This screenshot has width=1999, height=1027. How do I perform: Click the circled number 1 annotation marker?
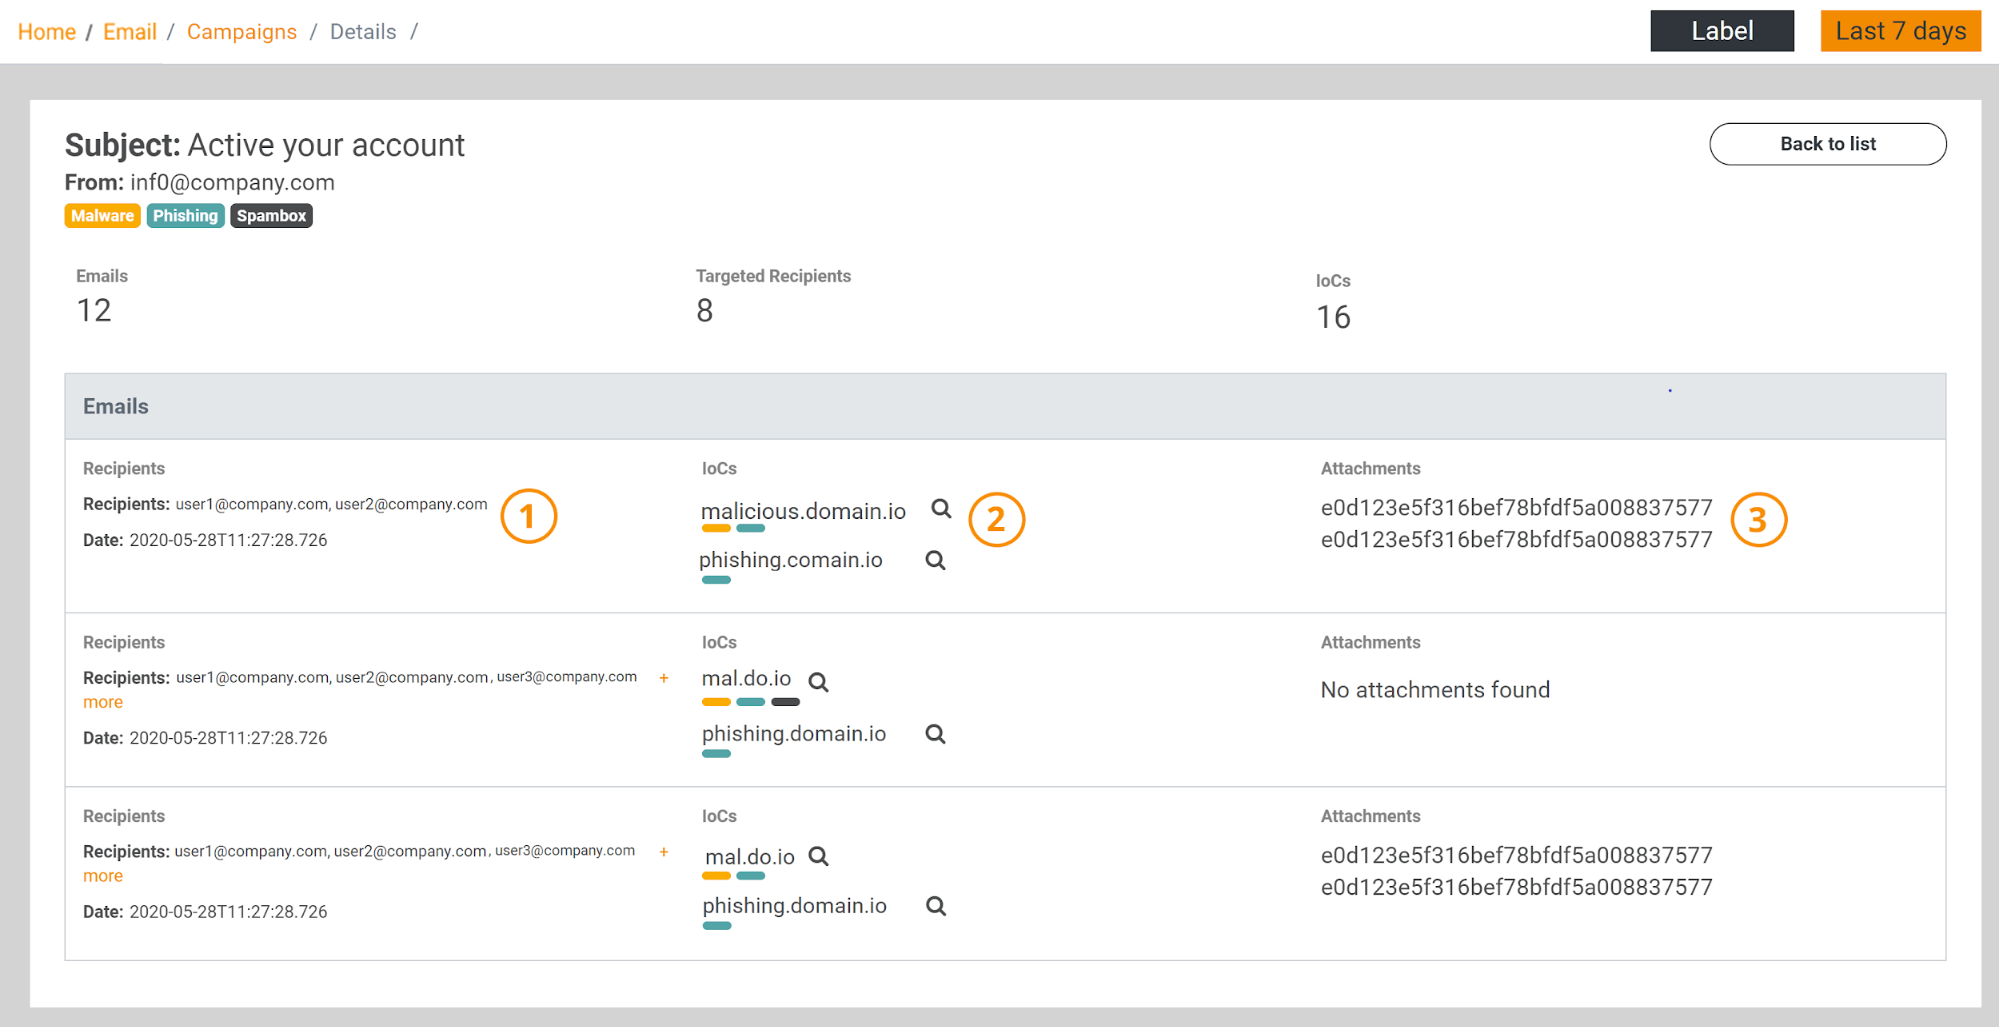click(x=528, y=517)
